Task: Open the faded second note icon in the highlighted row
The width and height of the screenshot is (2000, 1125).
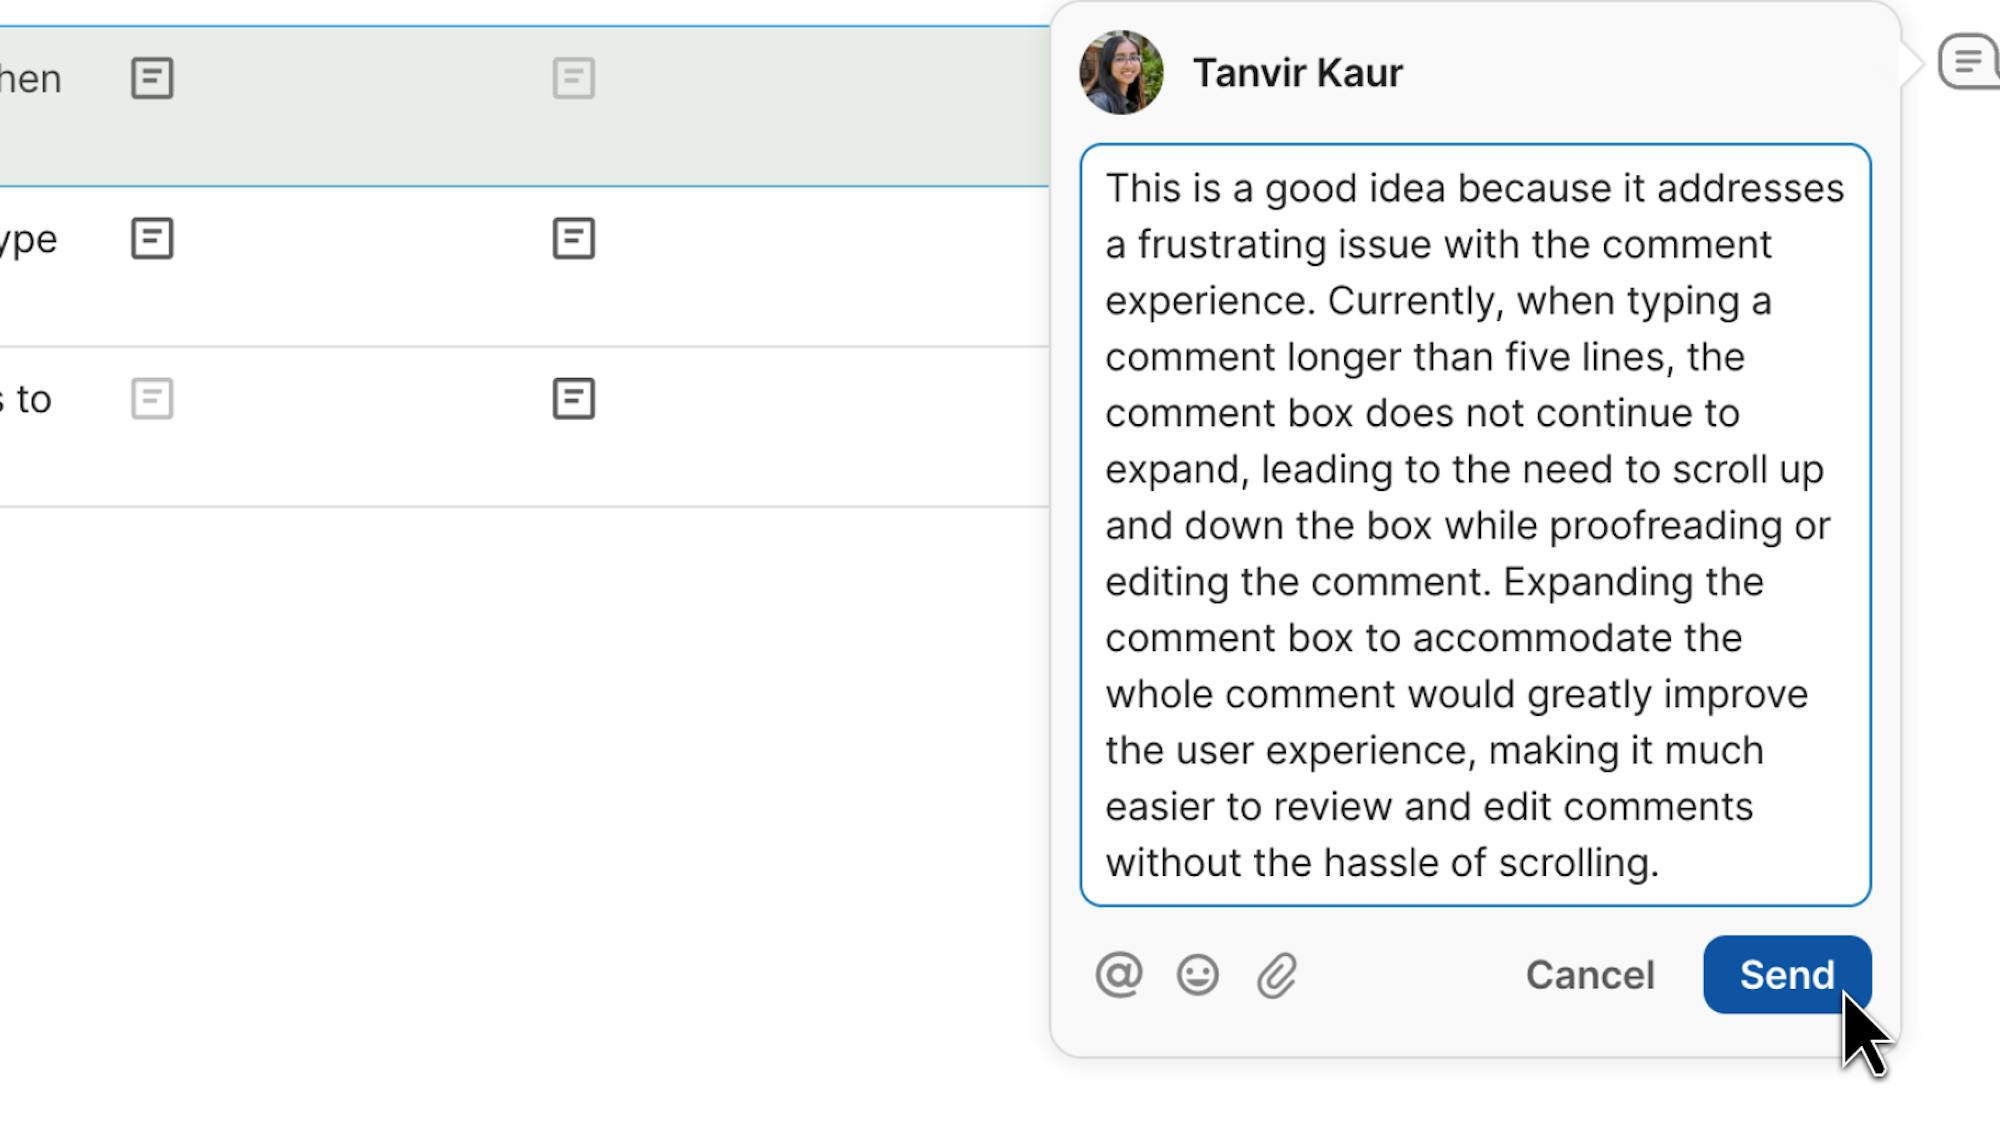Action: [574, 78]
